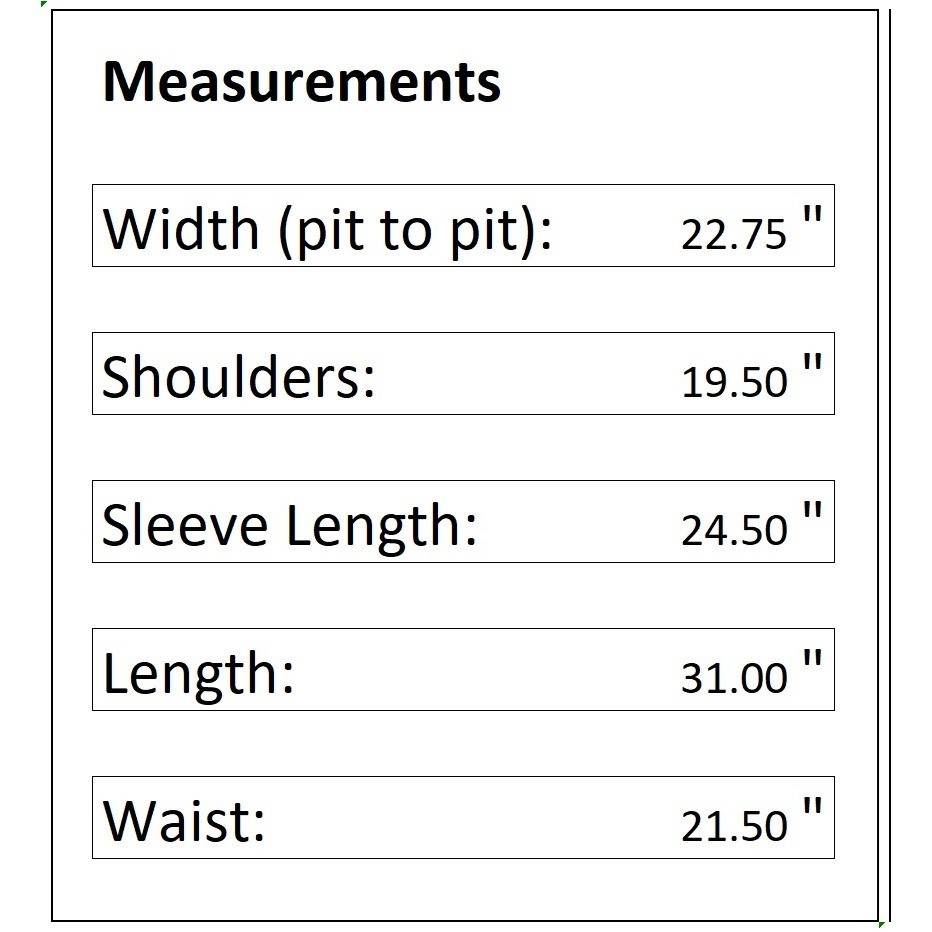Select the Length label
This screenshot has height=932, width=932.
pyautogui.click(x=199, y=676)
